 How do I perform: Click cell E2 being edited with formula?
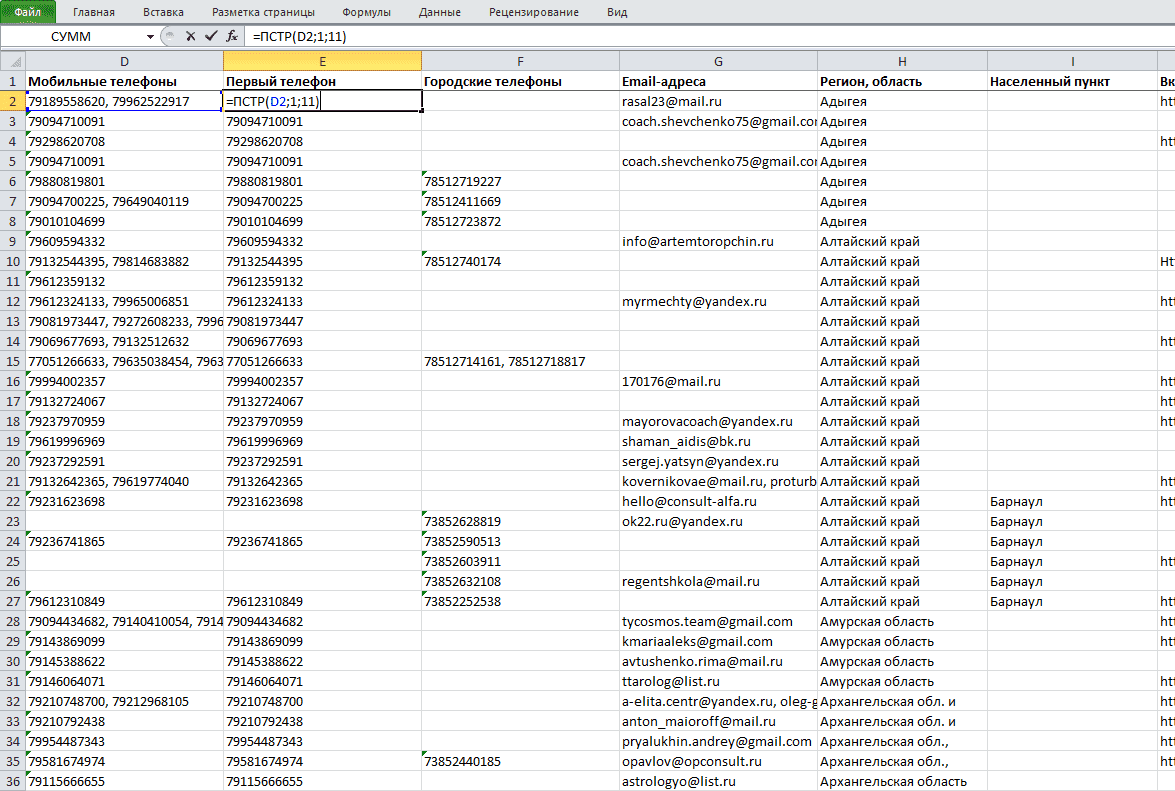click(322, 101)
